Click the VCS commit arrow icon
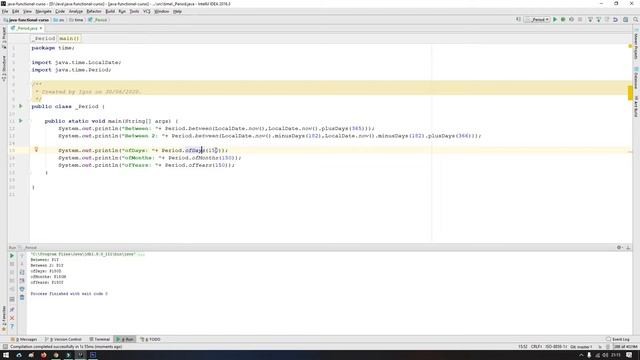The image size is (640, 360). point(599,20)
